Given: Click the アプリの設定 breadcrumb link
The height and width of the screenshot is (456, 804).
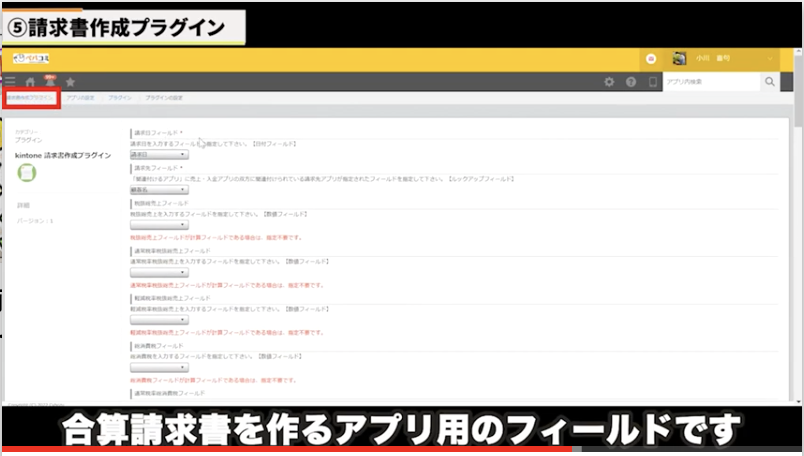Looking at the screenshot, I should 81,98.
